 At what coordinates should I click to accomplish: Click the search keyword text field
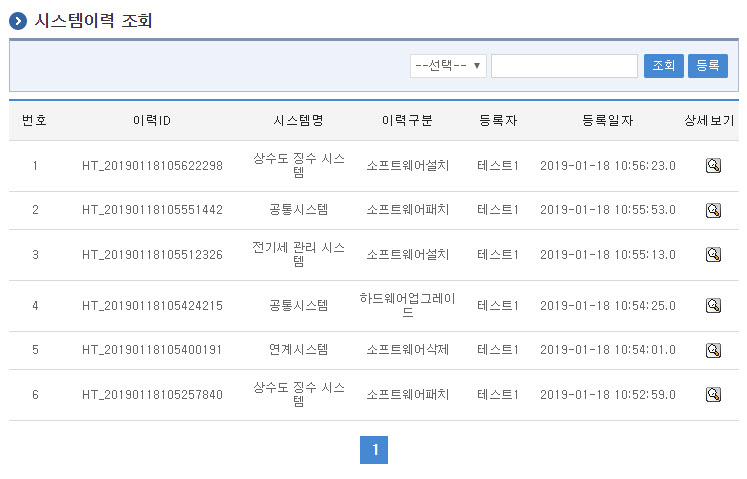[564, 66]
